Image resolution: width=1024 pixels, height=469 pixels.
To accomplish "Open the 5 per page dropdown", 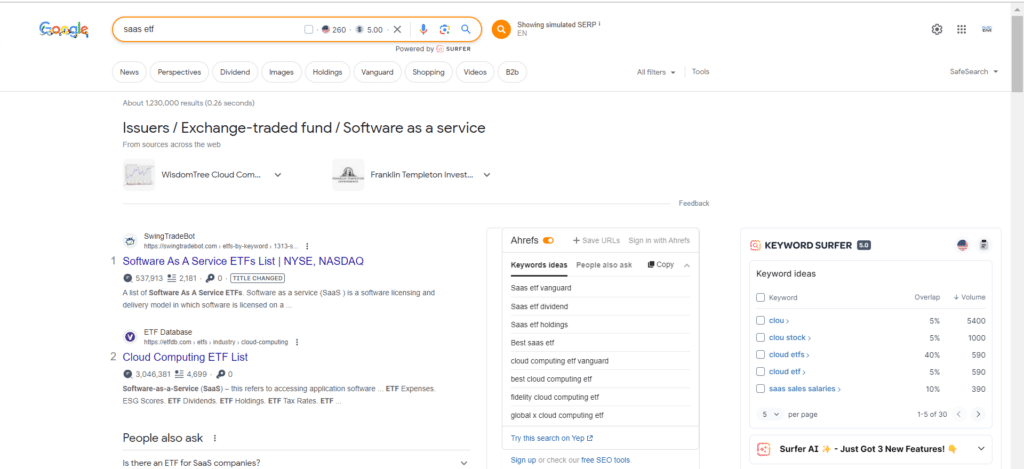I will 770,414.
